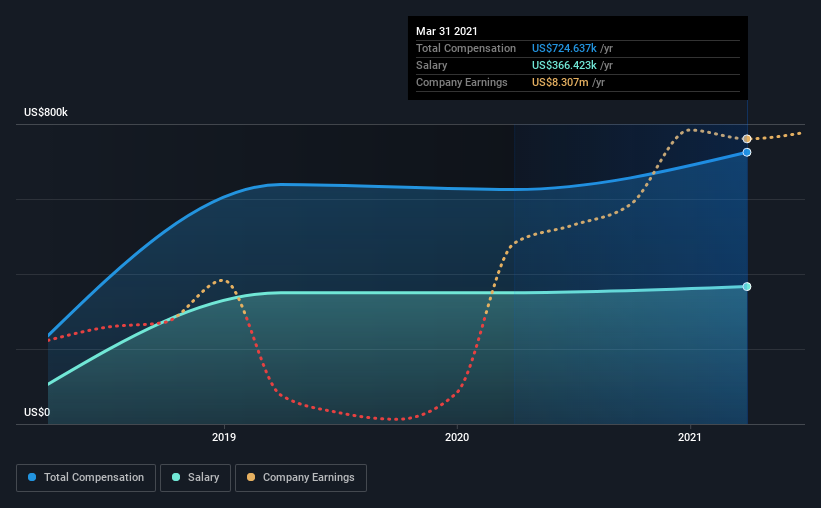Viewport: 821px width, 508px height.
Task: Click the Total Compensation tooltip row label
Action: tap(466, 48)
